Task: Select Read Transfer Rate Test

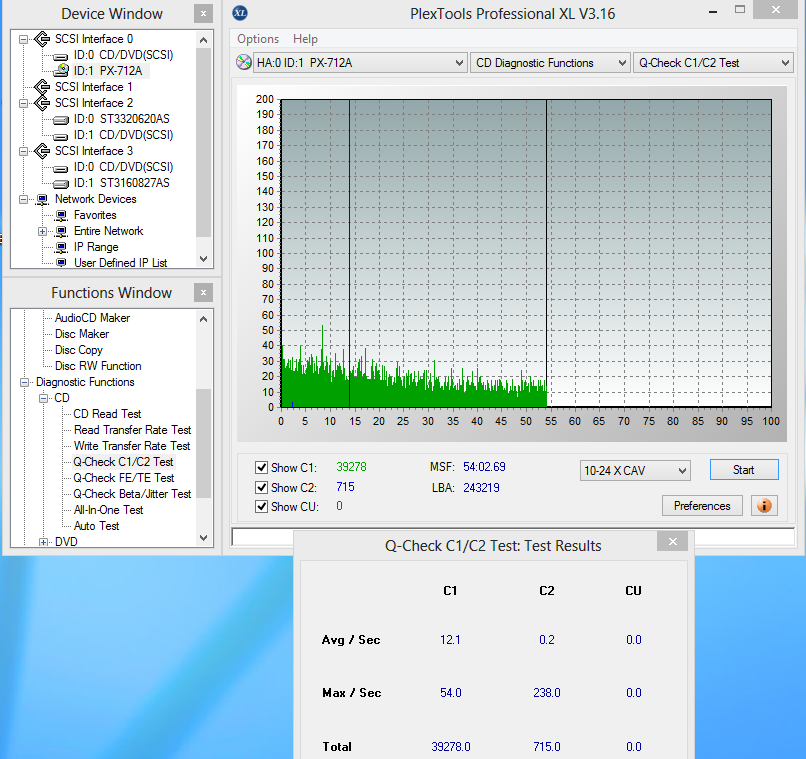Action: (132, 430)
